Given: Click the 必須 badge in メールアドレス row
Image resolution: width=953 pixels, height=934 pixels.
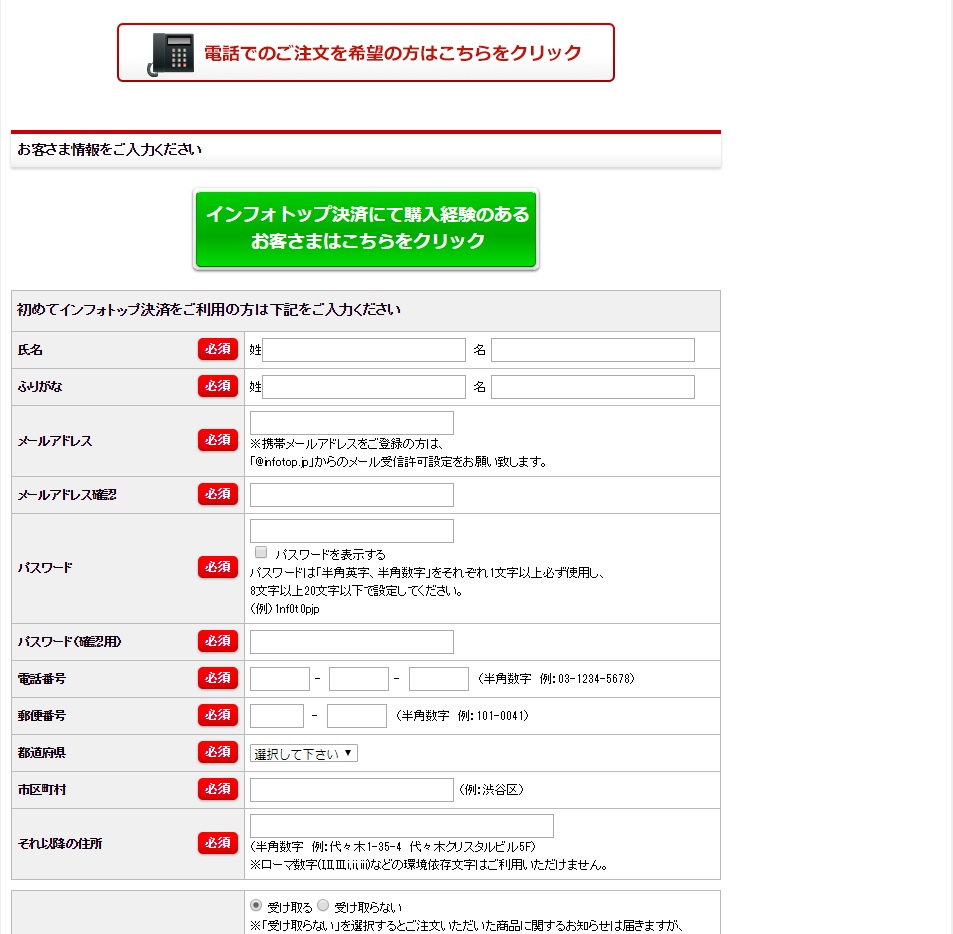Looking at the screenshot, I should click(218, 440).
